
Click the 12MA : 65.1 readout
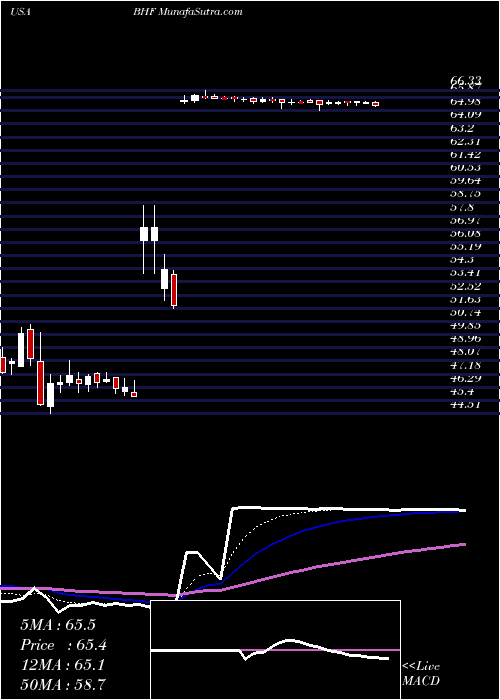(62, 665)
